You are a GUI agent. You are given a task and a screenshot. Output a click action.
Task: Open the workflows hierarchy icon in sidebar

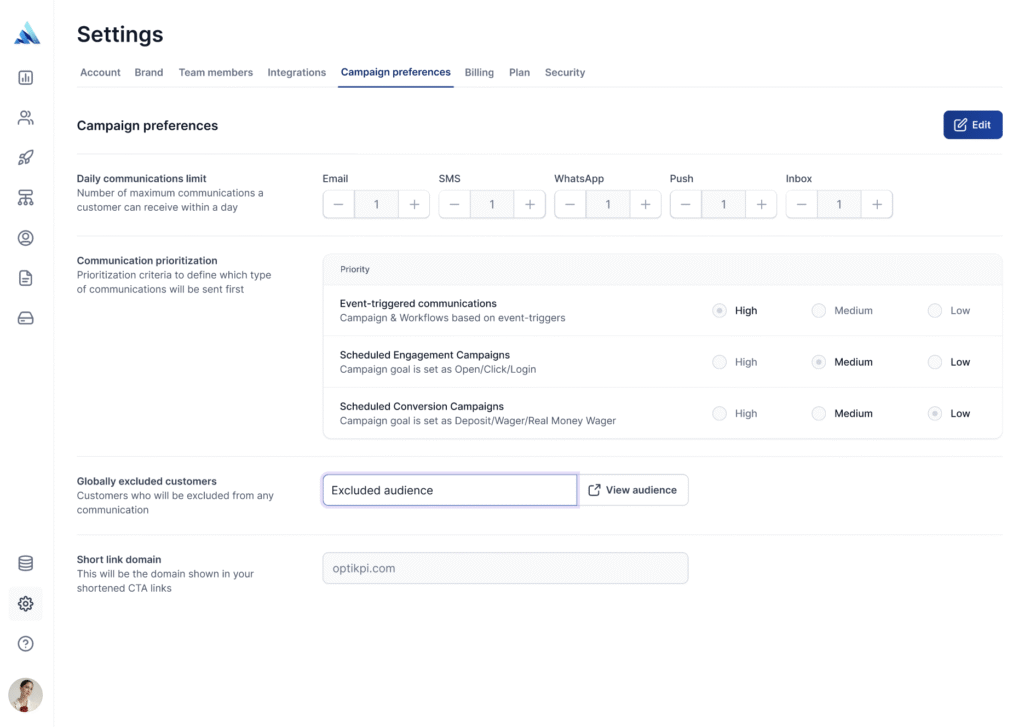click(x=25, y=198)
